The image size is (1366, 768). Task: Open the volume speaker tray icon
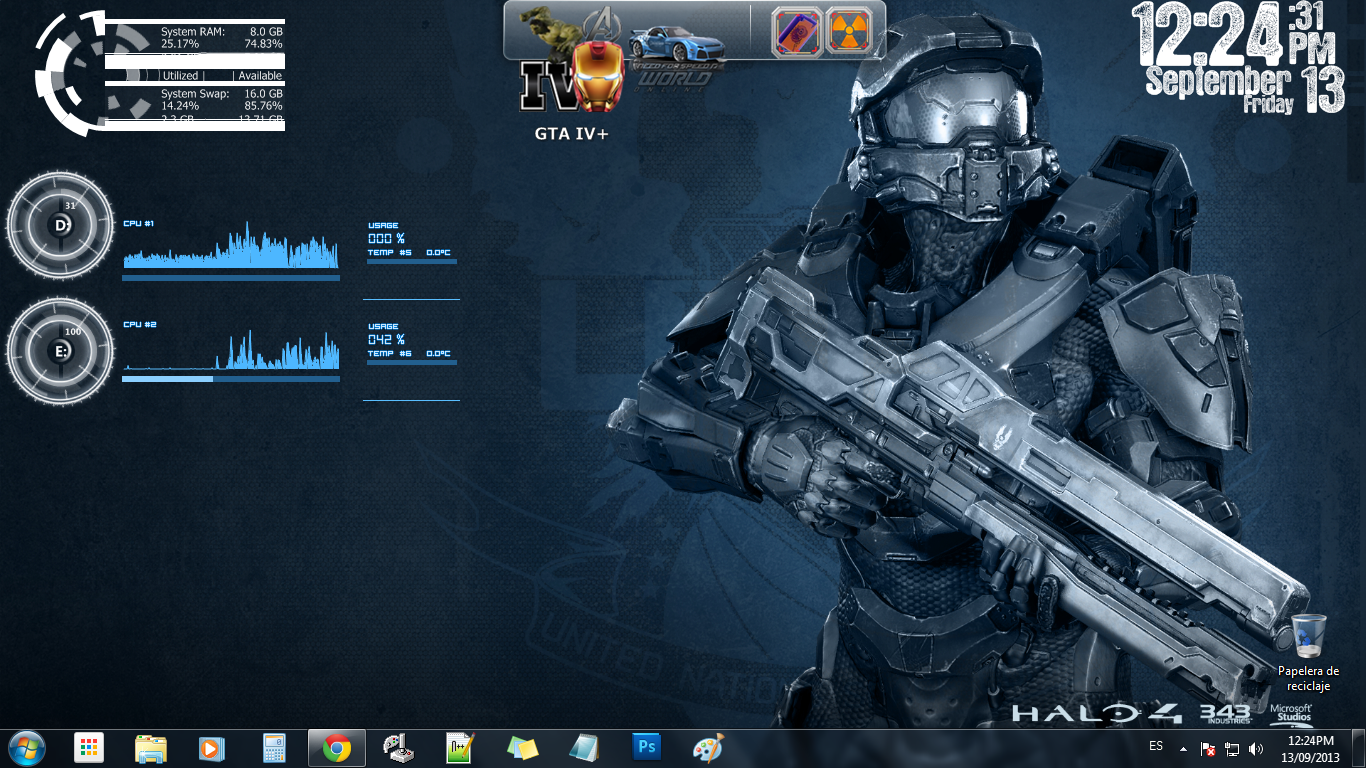click(x=1256, y=748)
